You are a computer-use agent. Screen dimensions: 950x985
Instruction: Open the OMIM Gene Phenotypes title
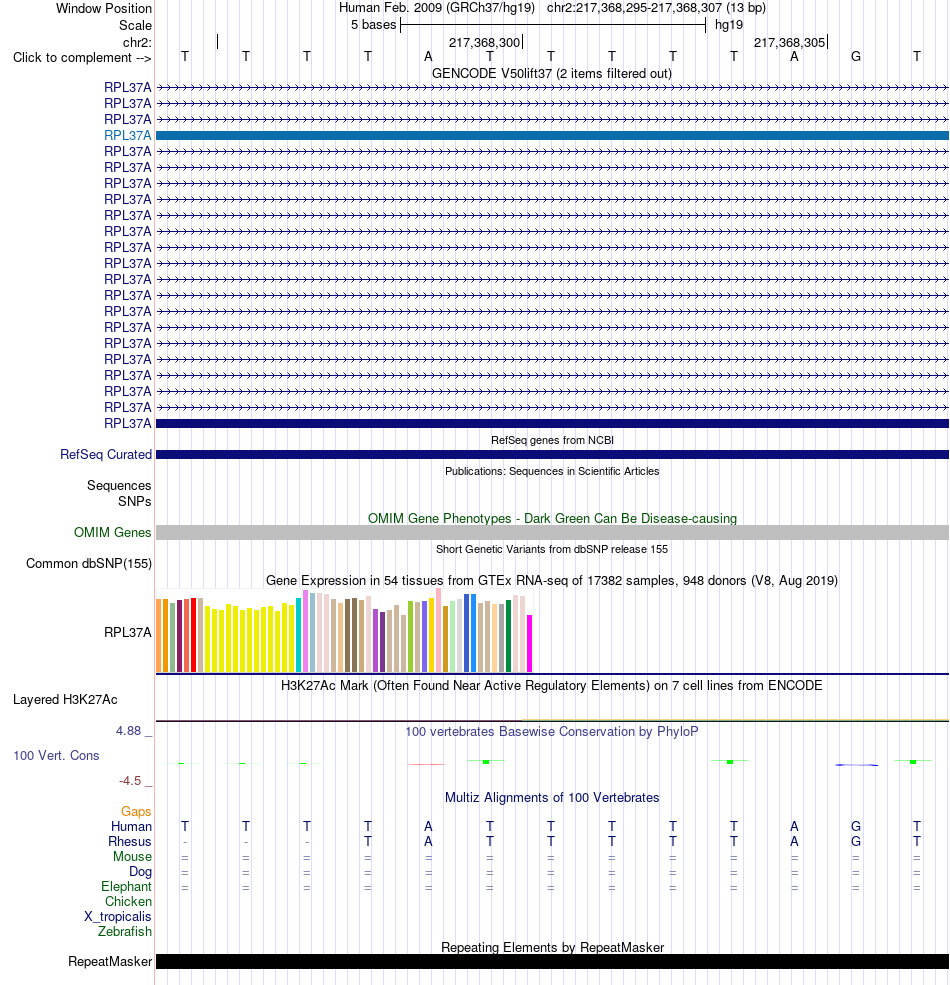click(552, 518)
